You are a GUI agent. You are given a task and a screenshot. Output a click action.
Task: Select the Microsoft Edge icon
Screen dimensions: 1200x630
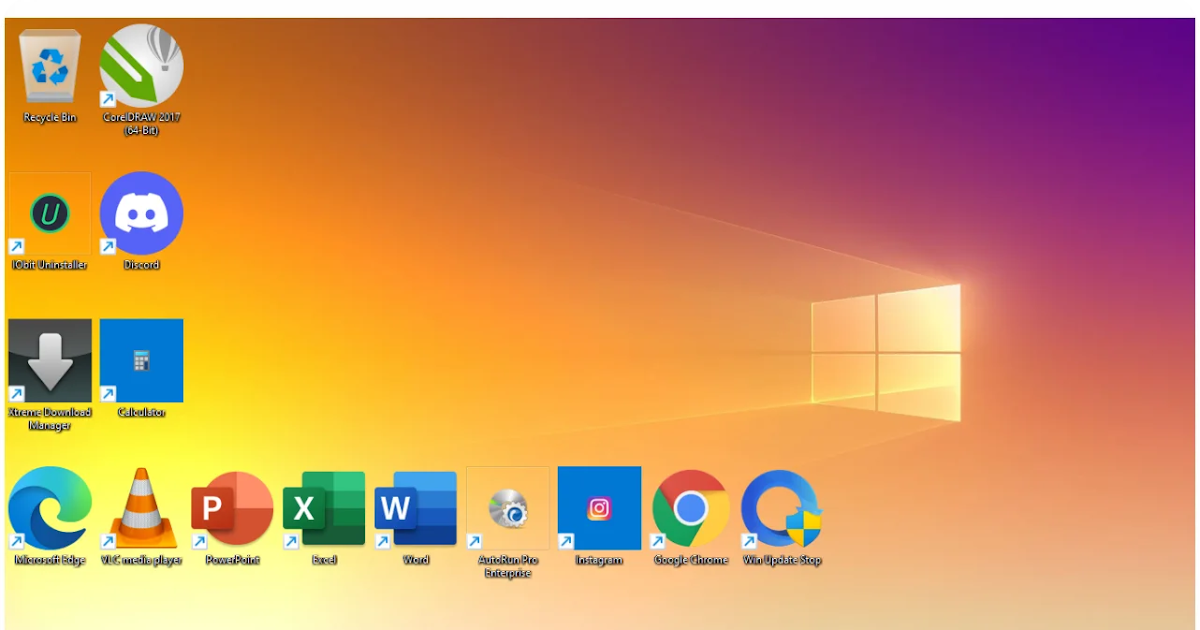click(x=49, y=508)
